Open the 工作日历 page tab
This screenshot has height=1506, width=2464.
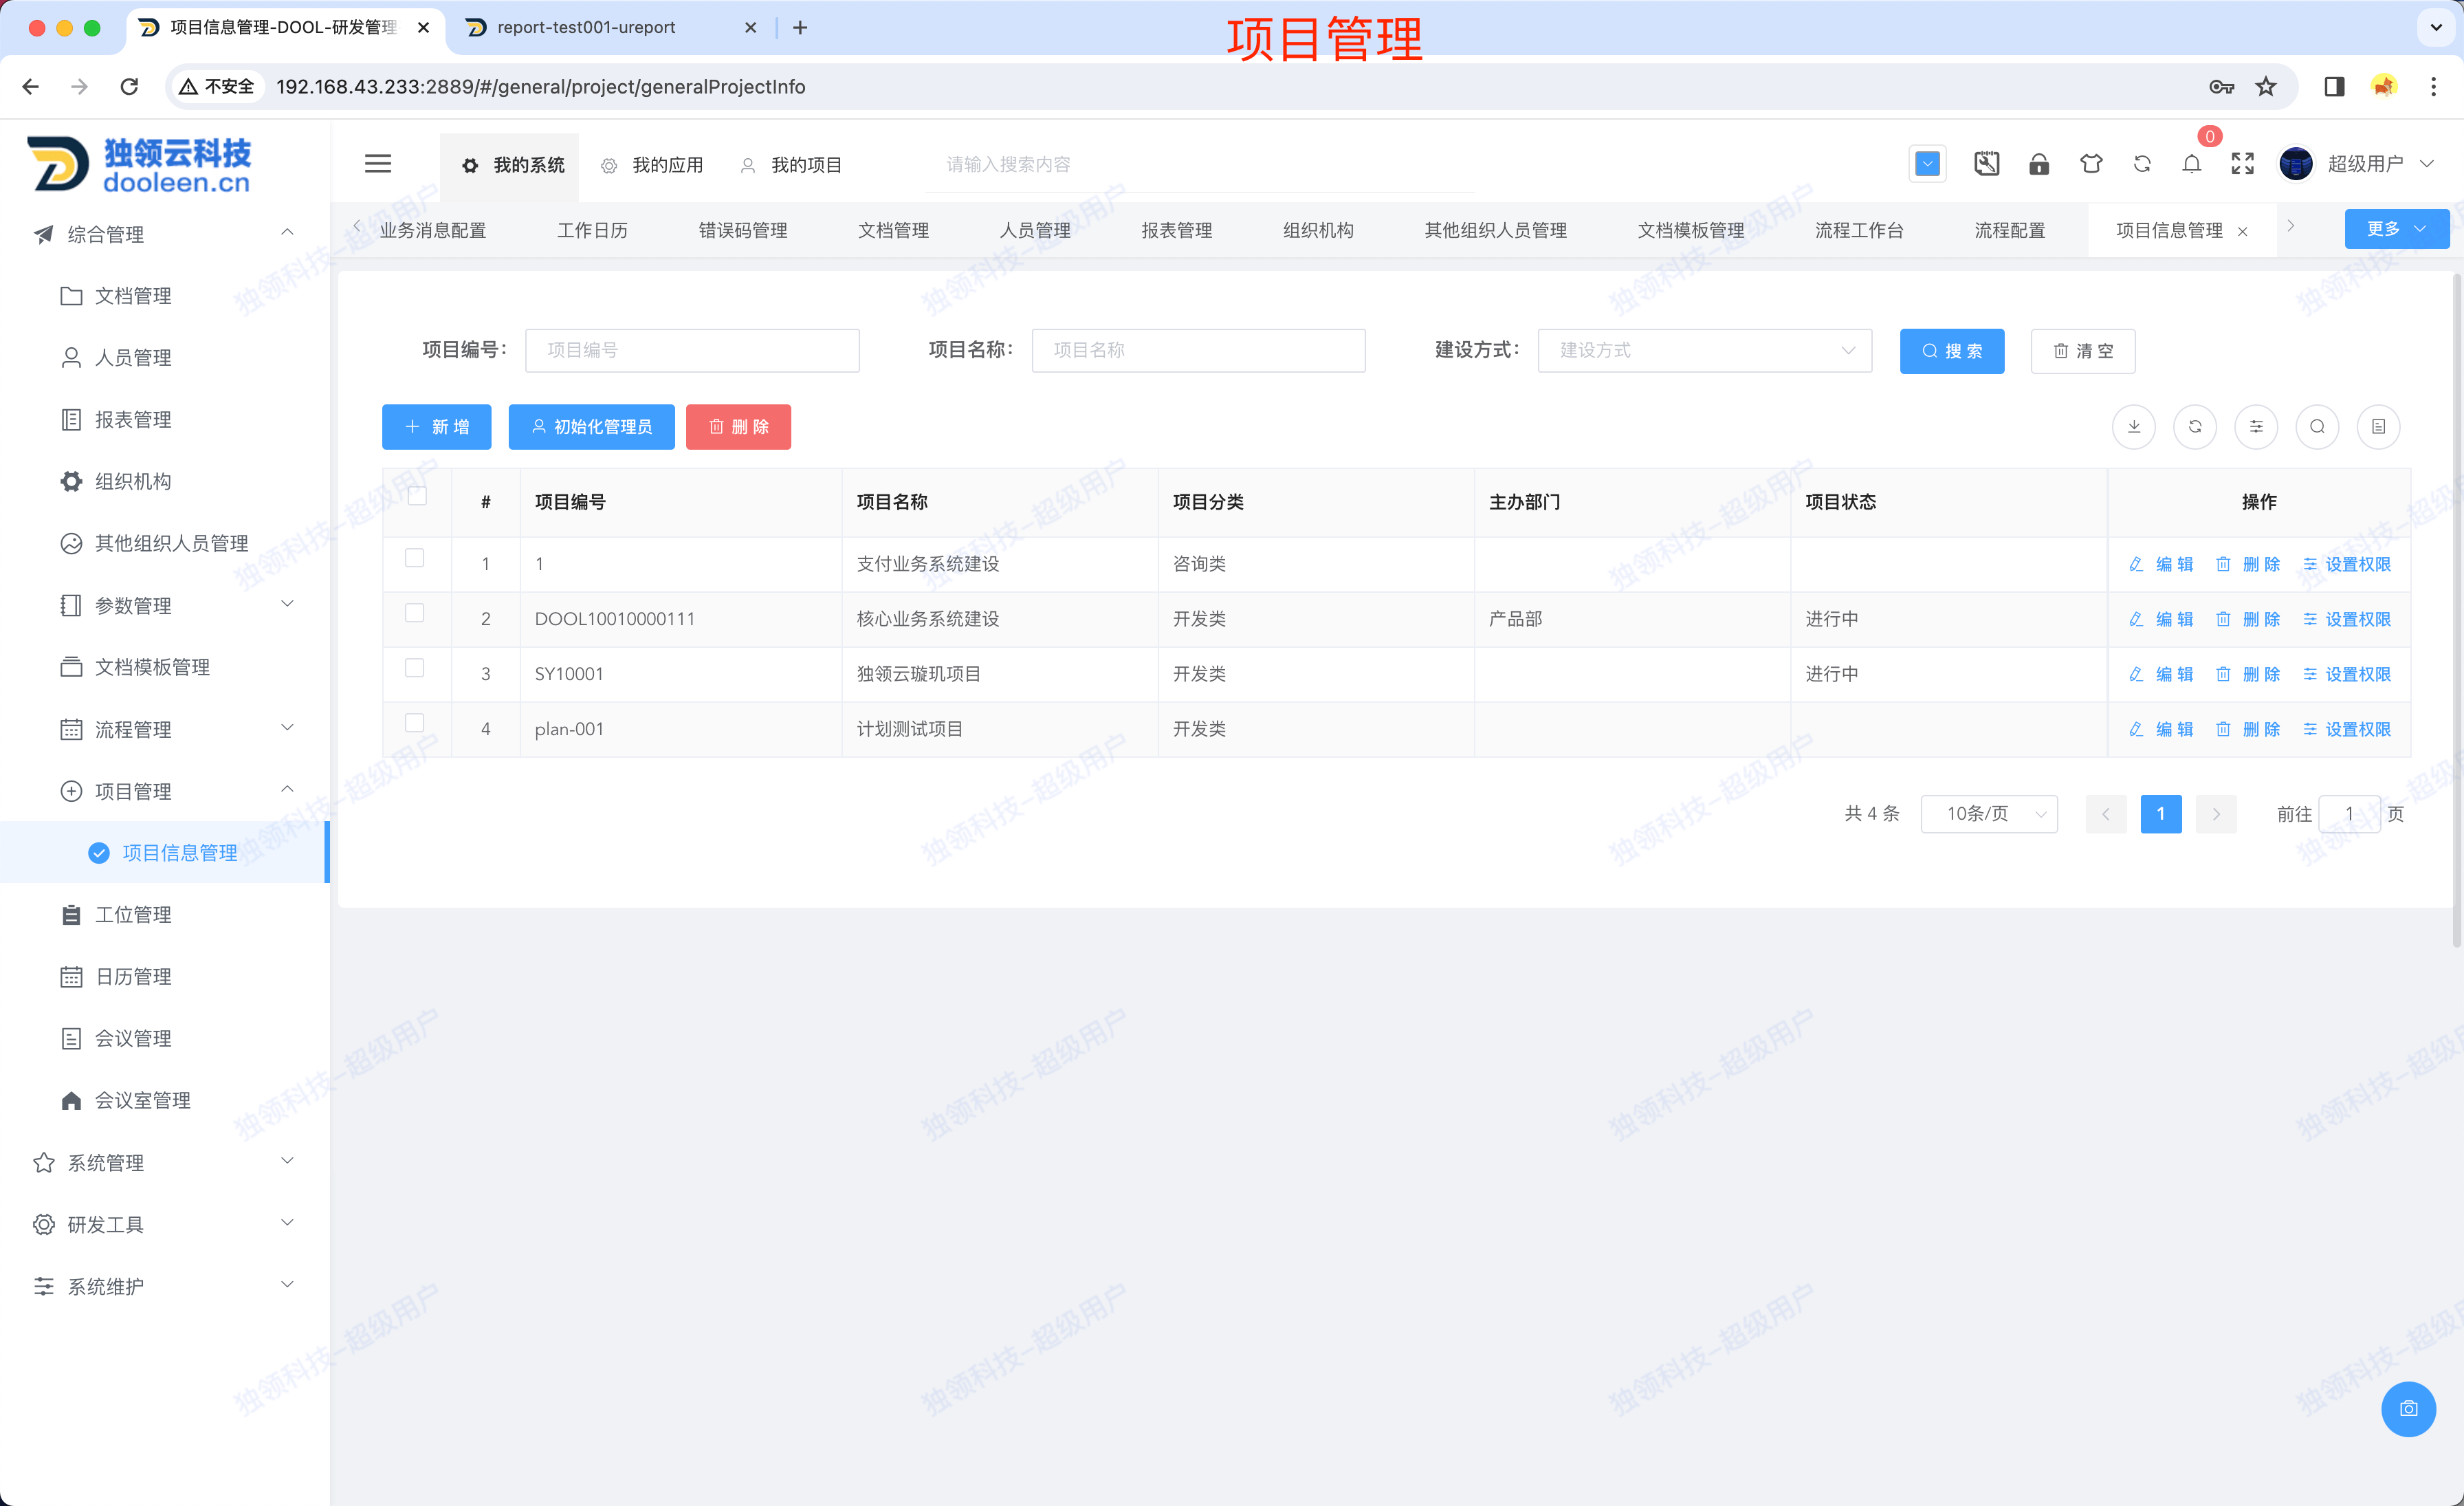pos(592,231)
